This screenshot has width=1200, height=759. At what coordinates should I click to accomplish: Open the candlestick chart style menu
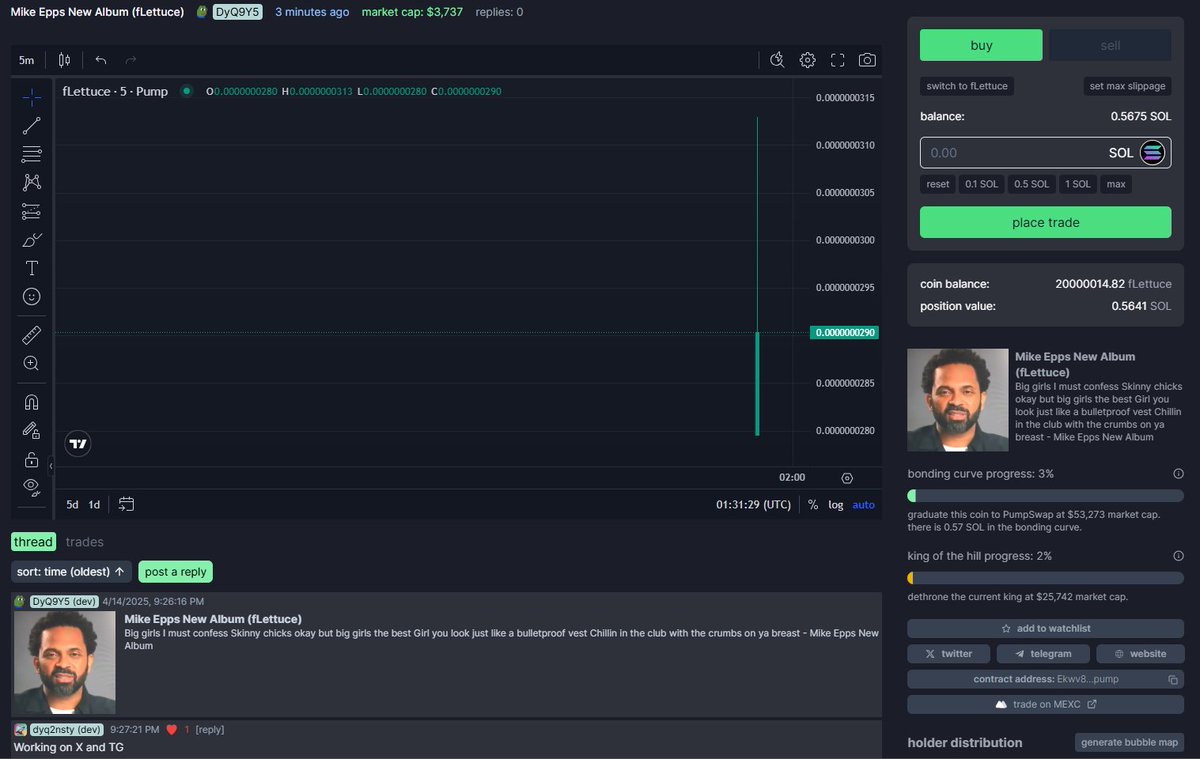(64, 60)
